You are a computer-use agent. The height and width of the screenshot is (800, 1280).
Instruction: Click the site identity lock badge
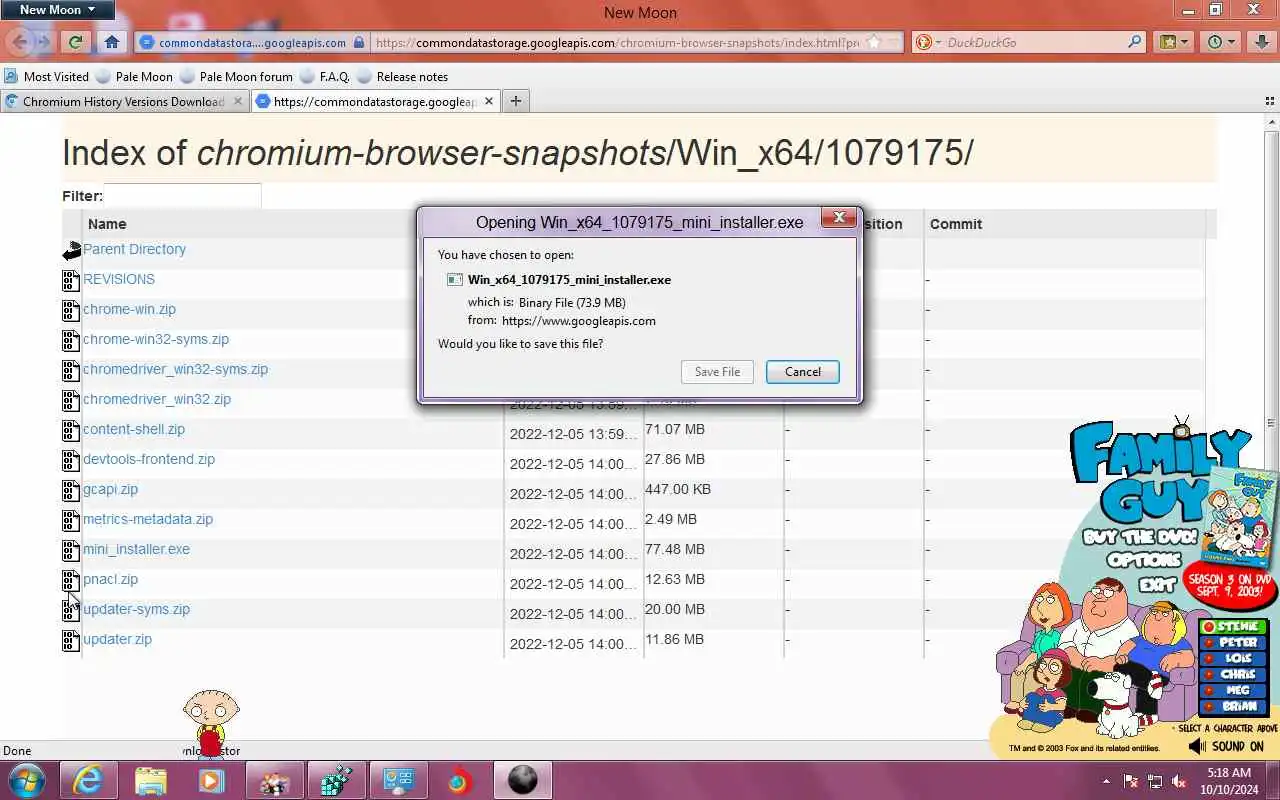pos(252,42)
